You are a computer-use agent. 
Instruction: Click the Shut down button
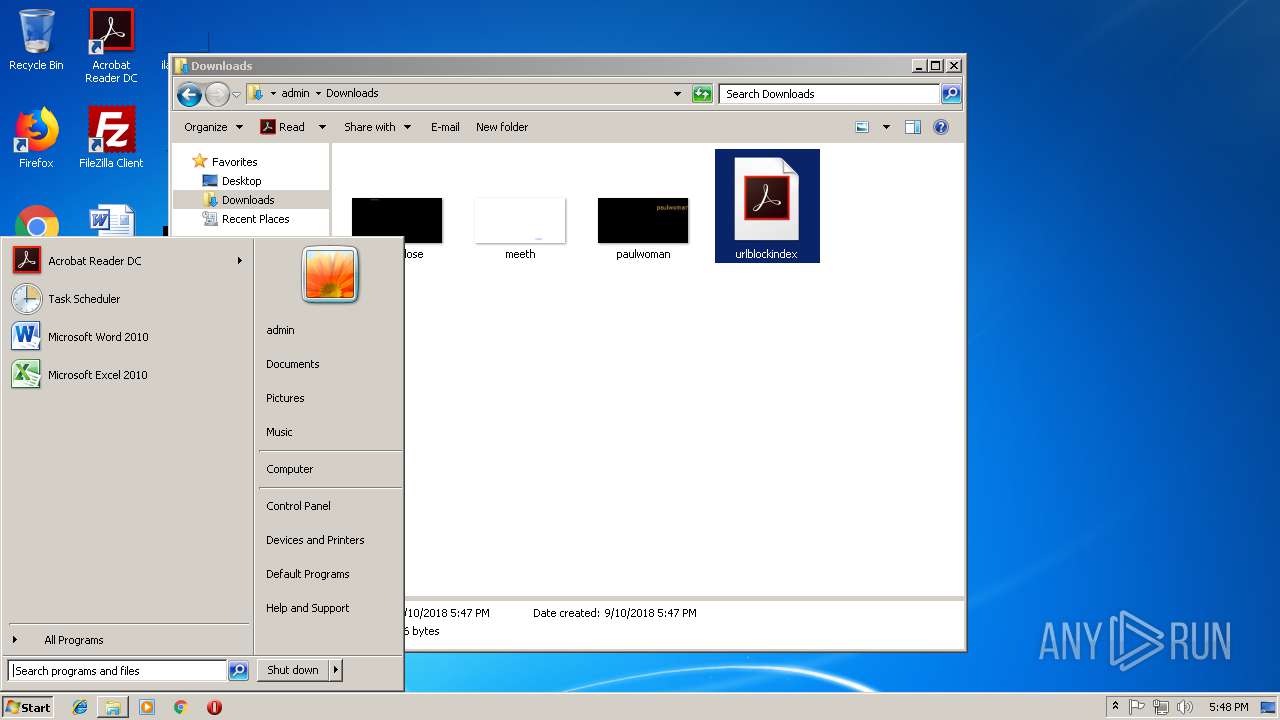293,671
